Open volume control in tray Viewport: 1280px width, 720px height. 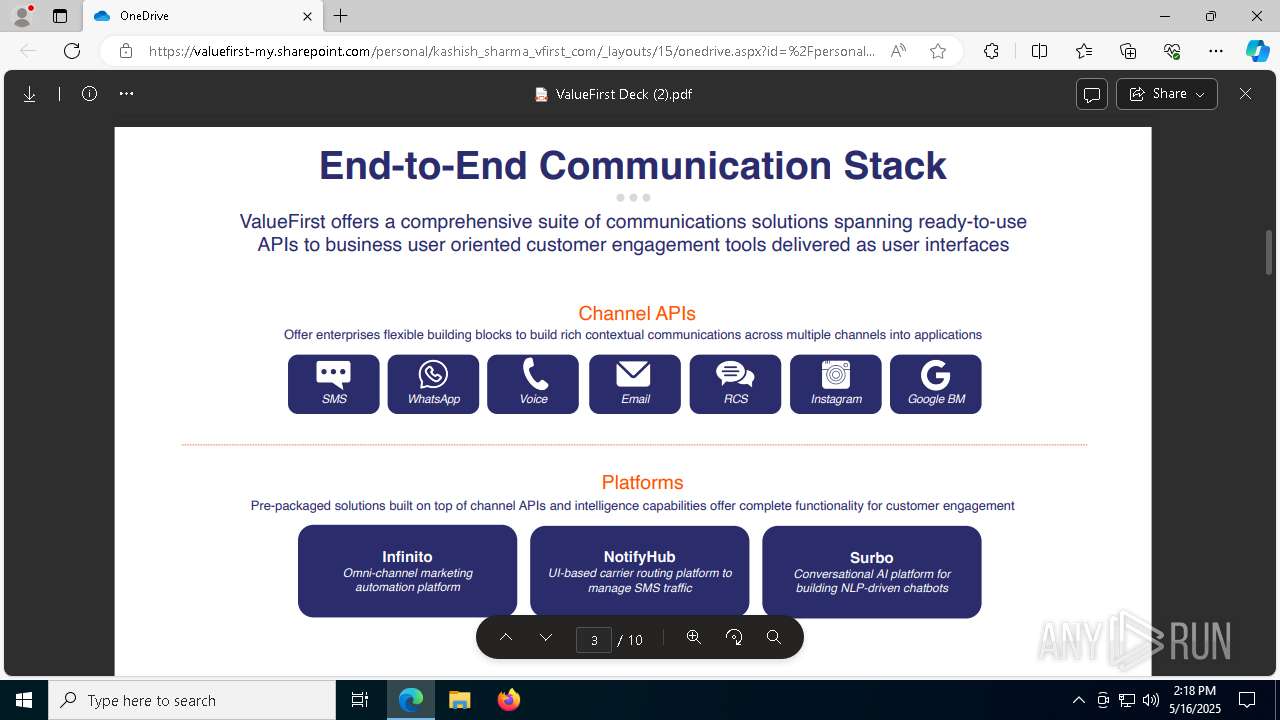pos(1150,700)
